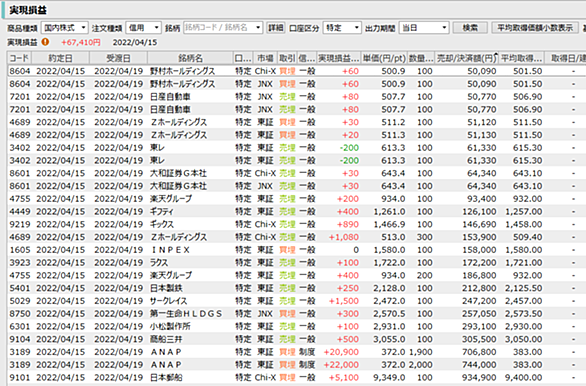Click the 2022/04/15 date beside total profit
This screenshot has width=586, height=386.
point(135,42)
